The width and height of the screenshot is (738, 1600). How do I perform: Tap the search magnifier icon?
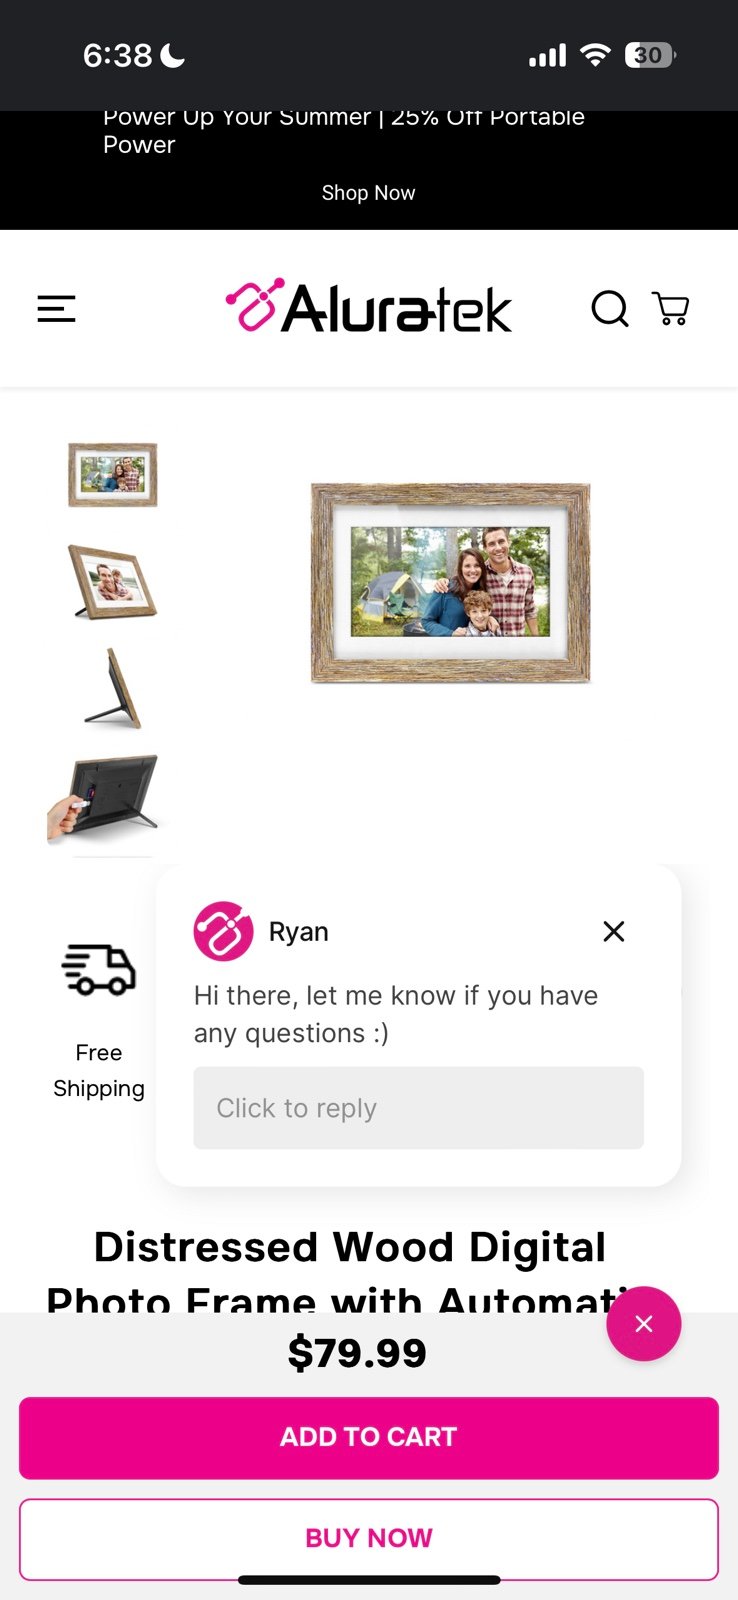pos(610,309)
